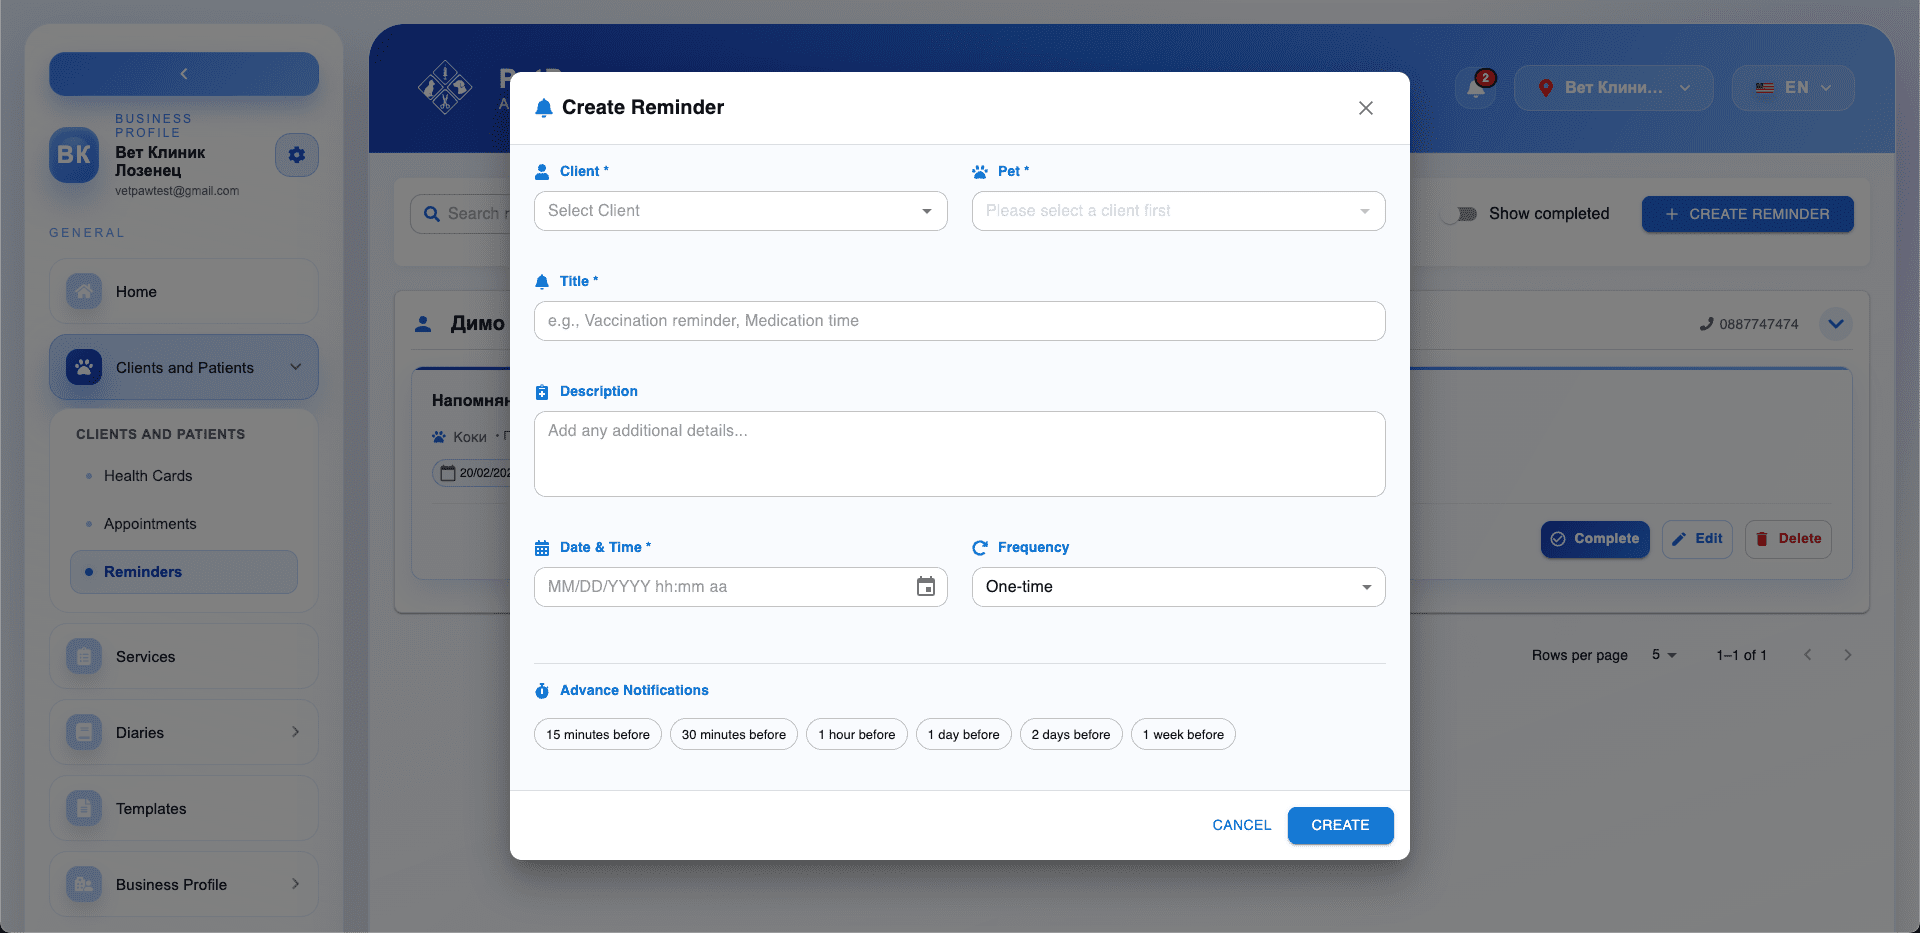Open Services in sidebar
The height and width of the screenshot is (933, 1920).
click(x=184, y=657)
